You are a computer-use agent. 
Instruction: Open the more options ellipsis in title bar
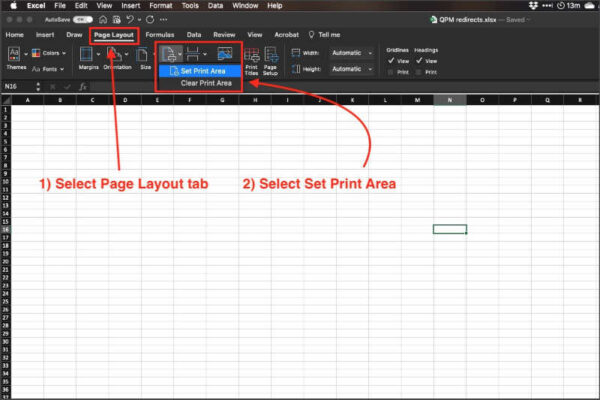point(164,20)
